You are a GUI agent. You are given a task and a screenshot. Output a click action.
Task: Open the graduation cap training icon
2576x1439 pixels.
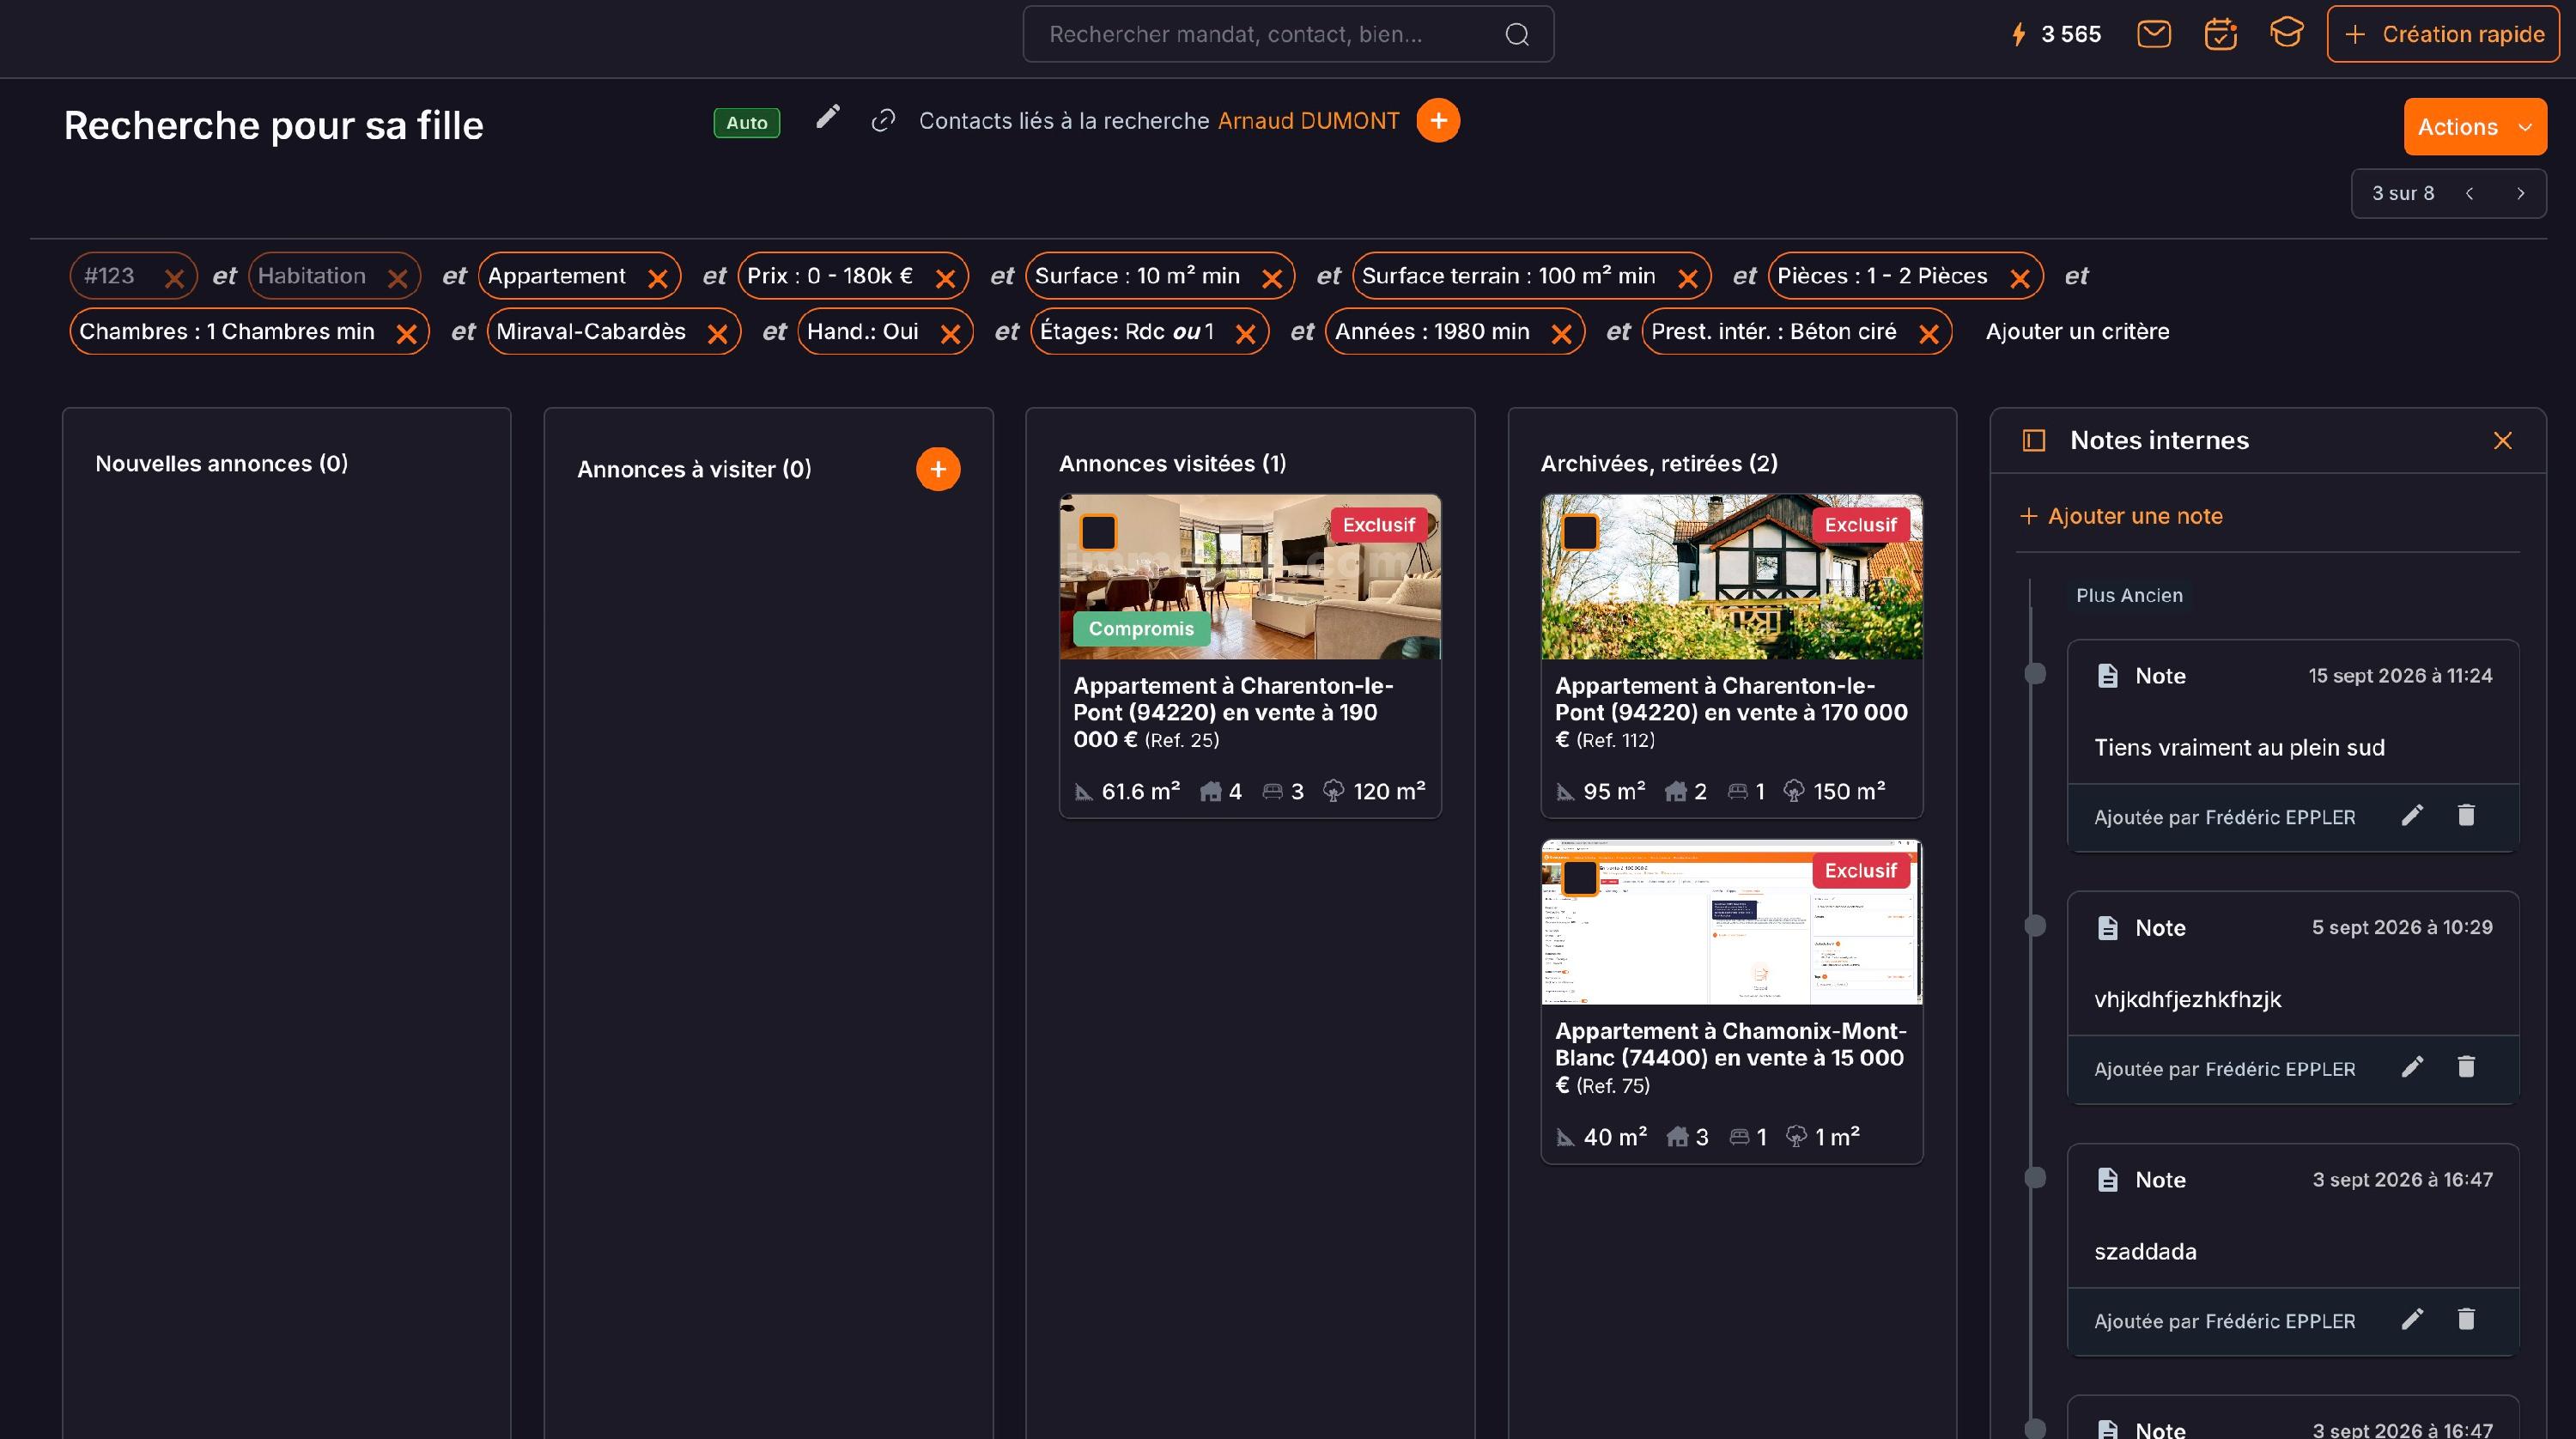tap(2286, 33)
